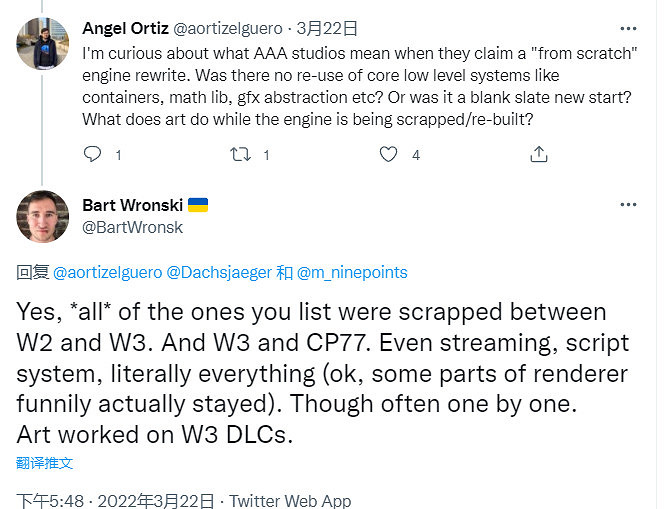The image size is (664, 509).
Task: Retweet Angel Ortiz's tweet
Action: tap(241, 154)
